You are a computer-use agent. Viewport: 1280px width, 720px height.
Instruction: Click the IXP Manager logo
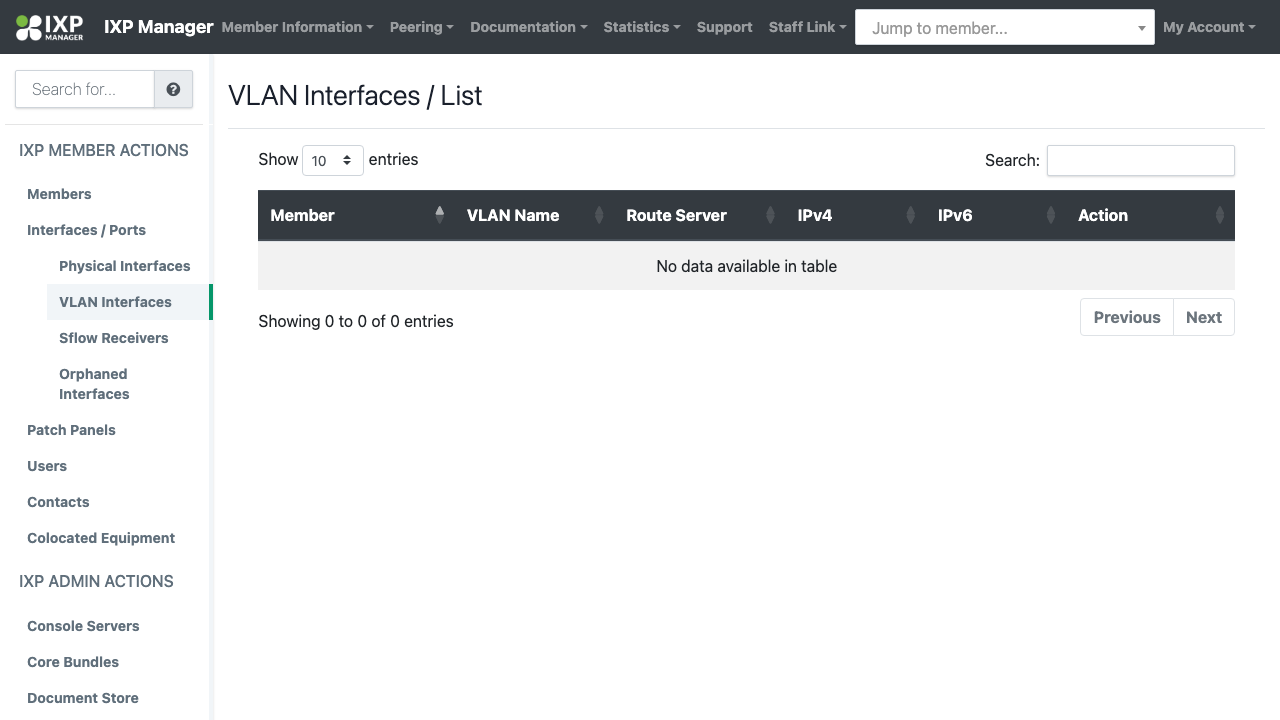click(x=50, y=27)
